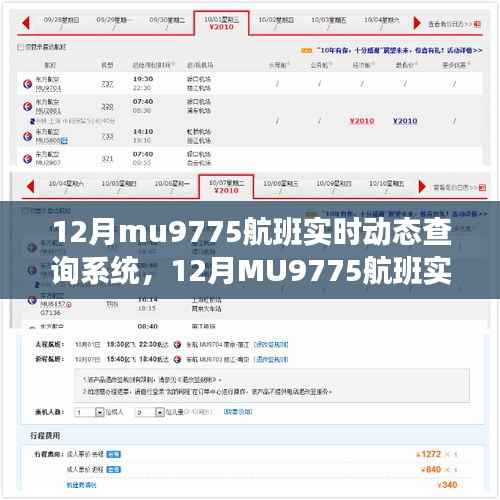Open the bracketed blue link beside the passenger count
The width and height of the screenshot is (500, 500).
pyautogui.click(x=238, y=412)
